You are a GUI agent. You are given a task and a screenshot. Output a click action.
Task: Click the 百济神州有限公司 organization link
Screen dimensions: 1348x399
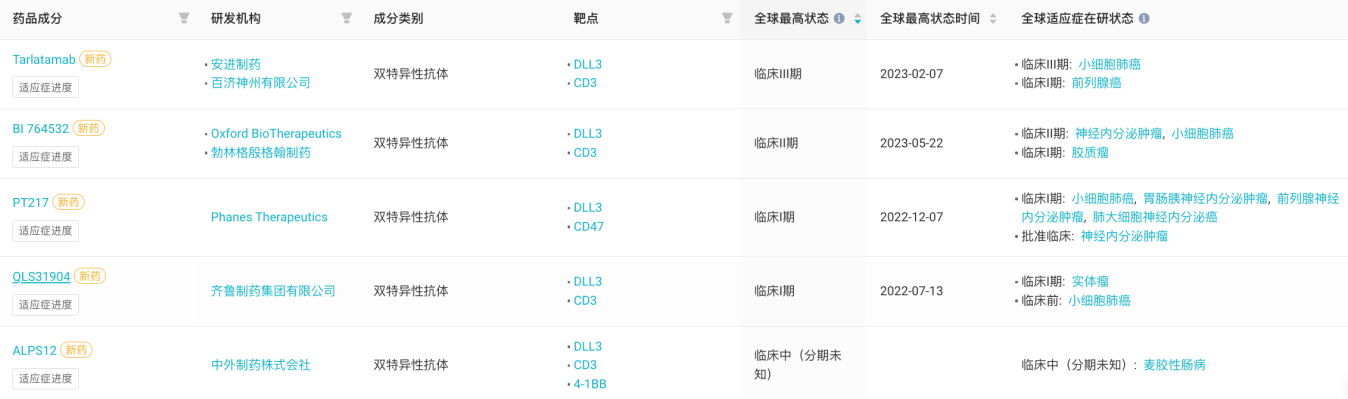pyautogui.click(x=261, y=83)
